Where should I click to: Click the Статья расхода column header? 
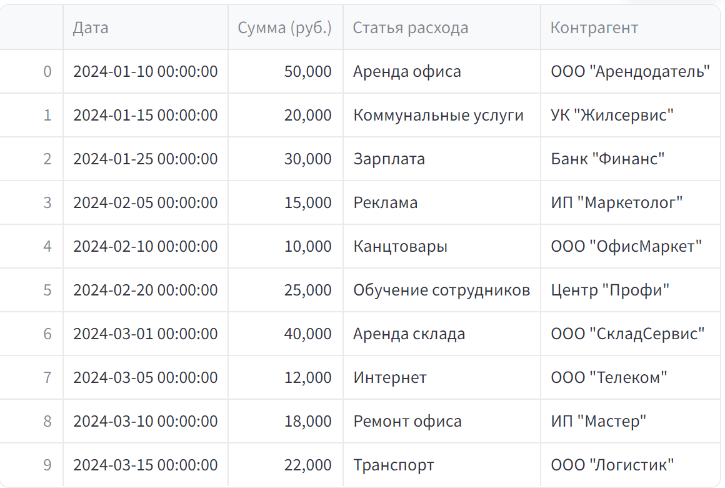click(x=442, y=27)
